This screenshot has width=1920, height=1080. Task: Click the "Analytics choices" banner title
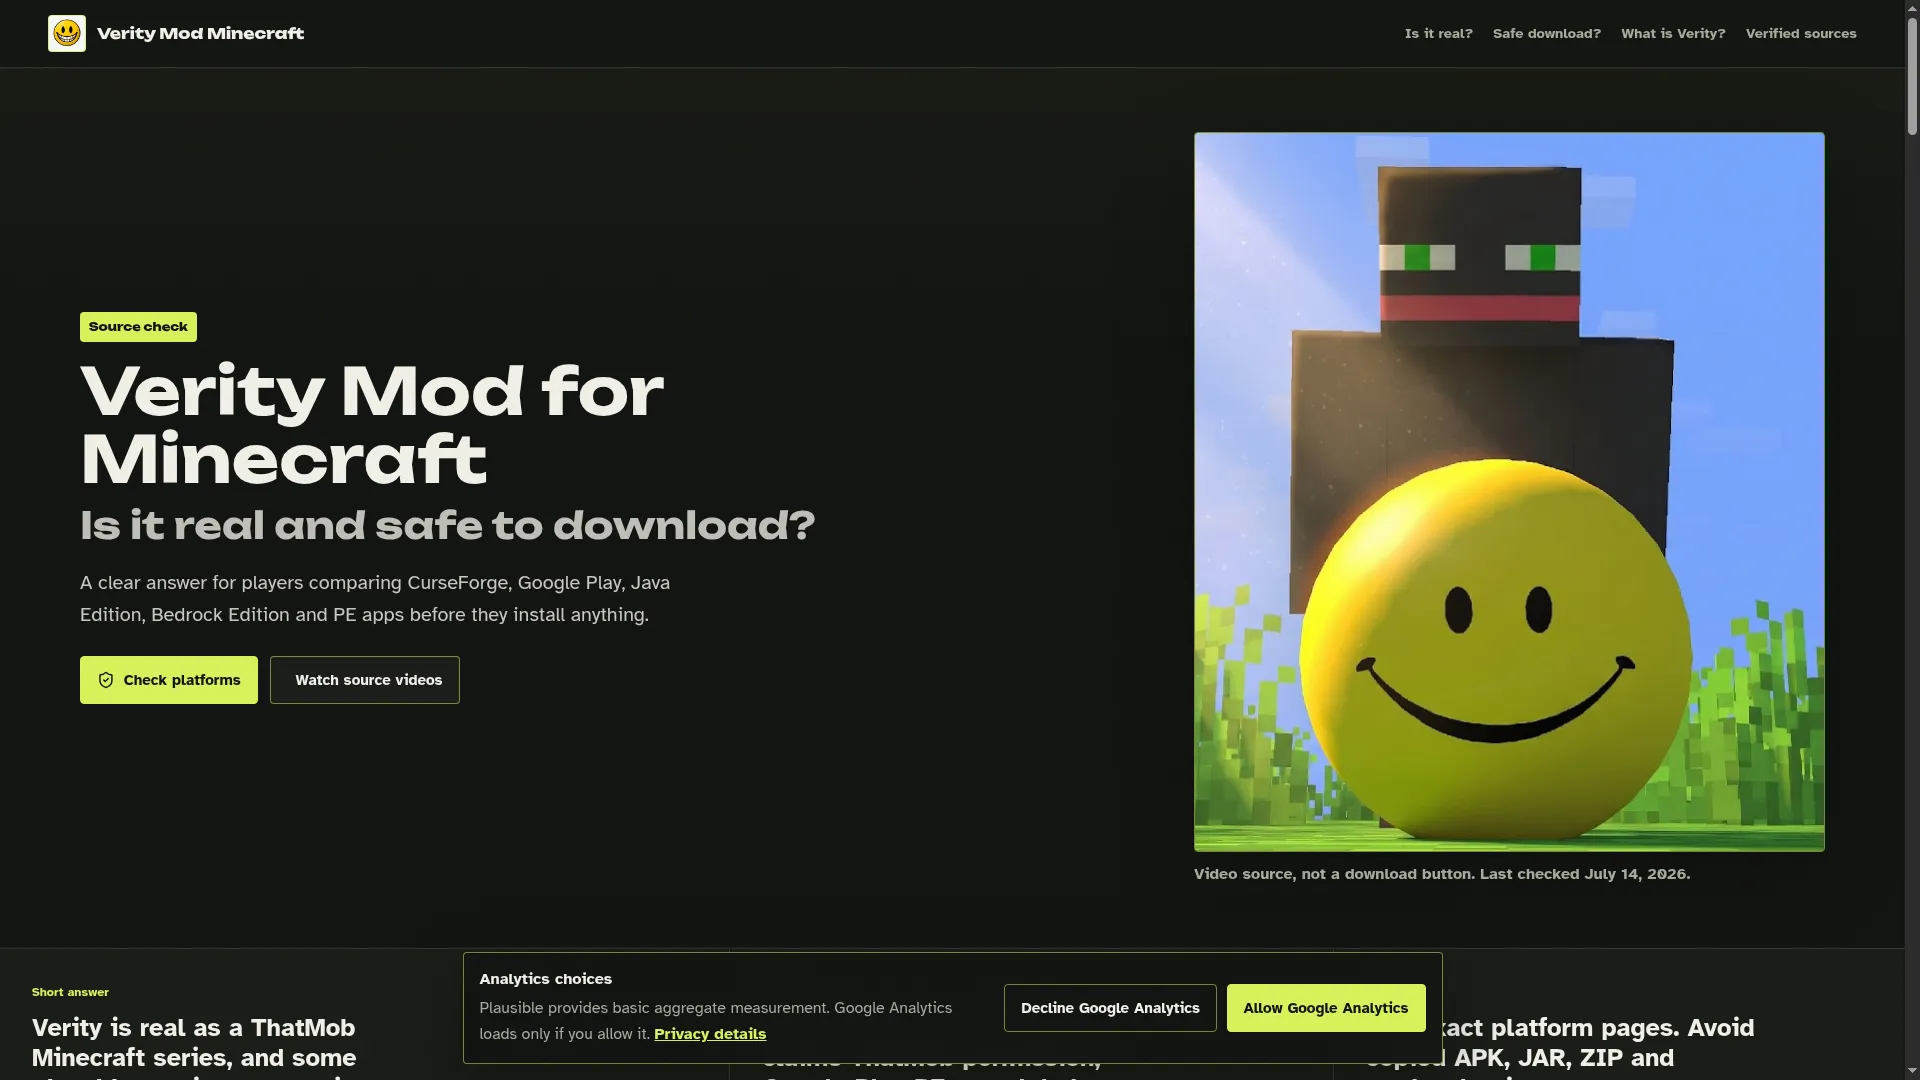tap(545, 979)
